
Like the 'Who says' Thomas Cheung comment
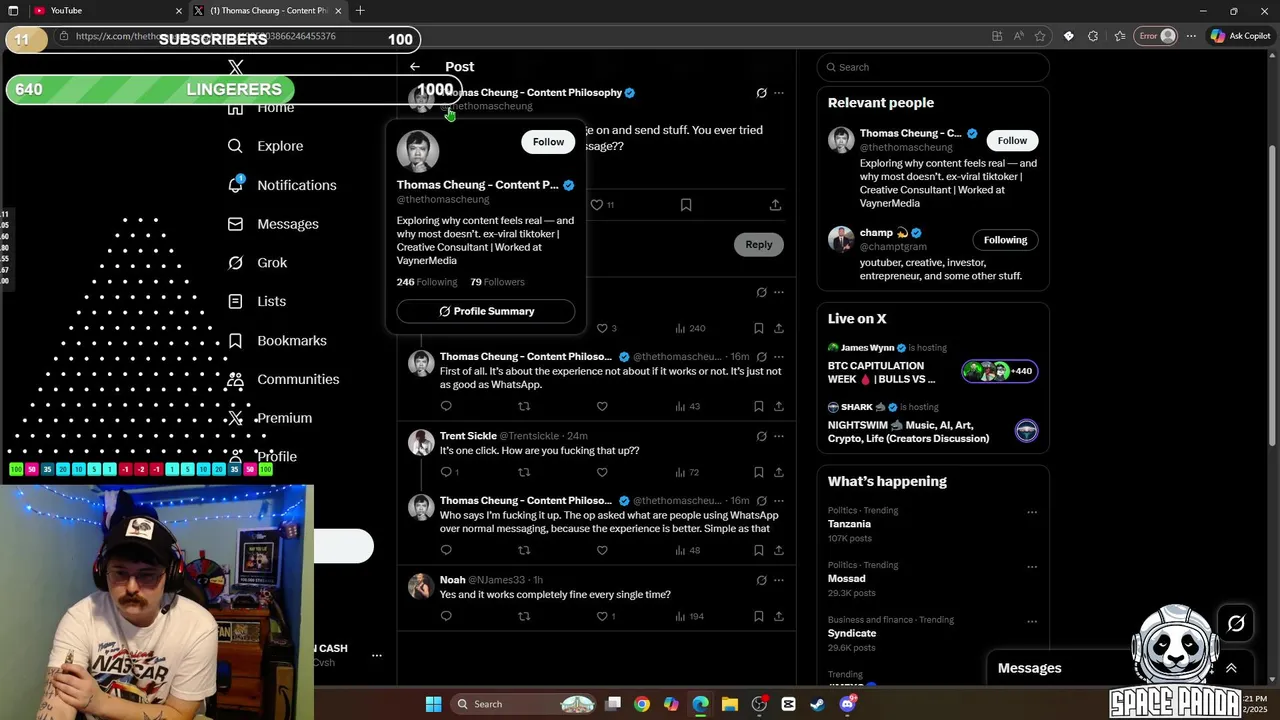click(602, 550)
